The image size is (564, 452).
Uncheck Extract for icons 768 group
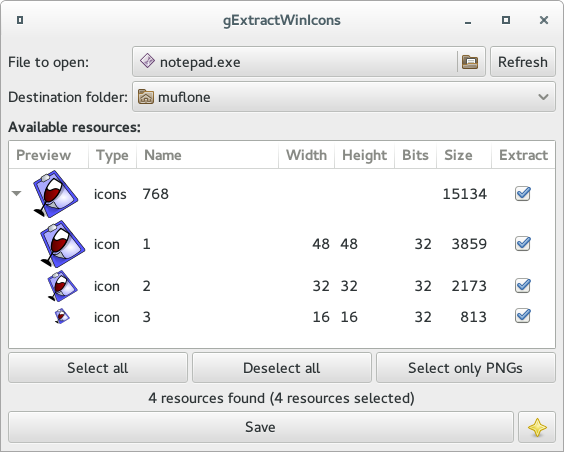click(523, 193)
